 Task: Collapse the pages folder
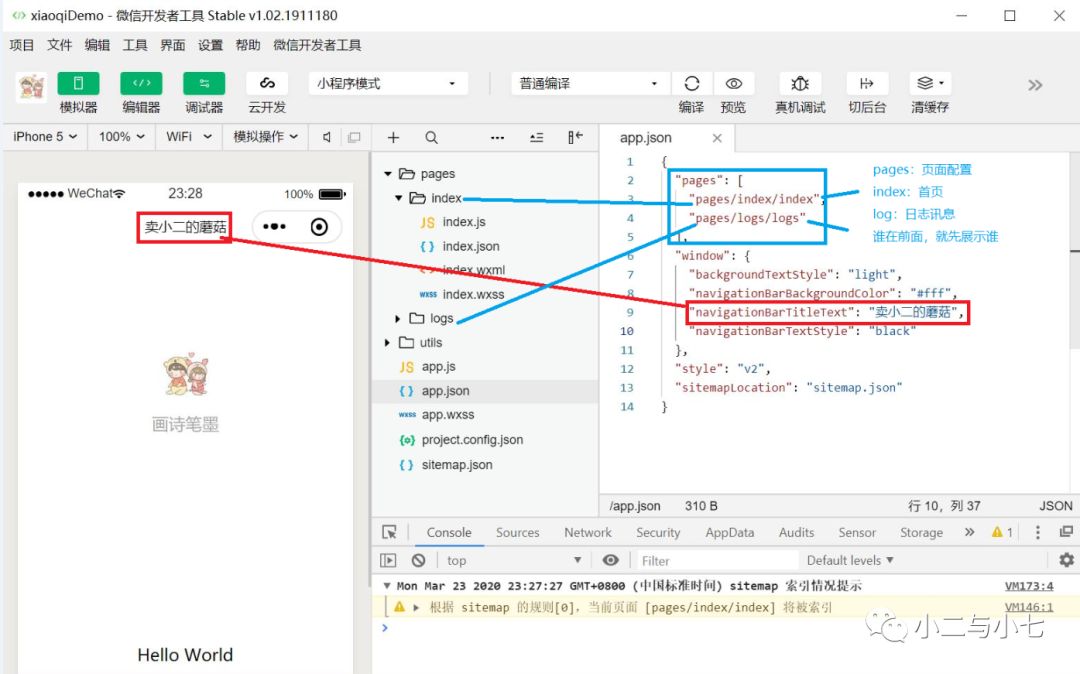pyautogui.click(x=388, y=173)
